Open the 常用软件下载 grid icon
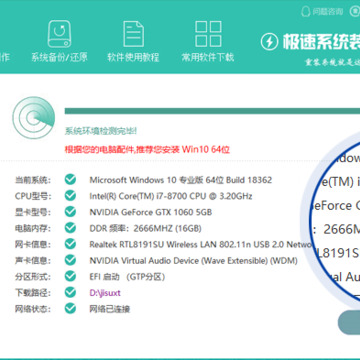Screen dimensions: 360x360 pyautogui.click(x=208, y=33)
